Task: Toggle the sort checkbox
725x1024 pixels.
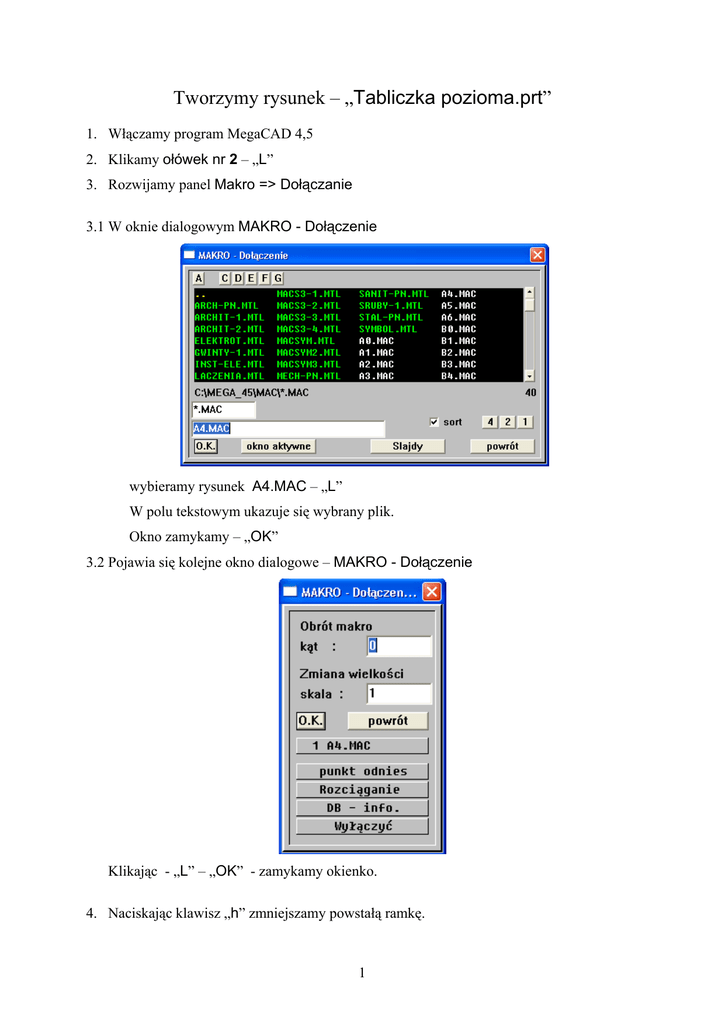Action: (x=434, y=422)
